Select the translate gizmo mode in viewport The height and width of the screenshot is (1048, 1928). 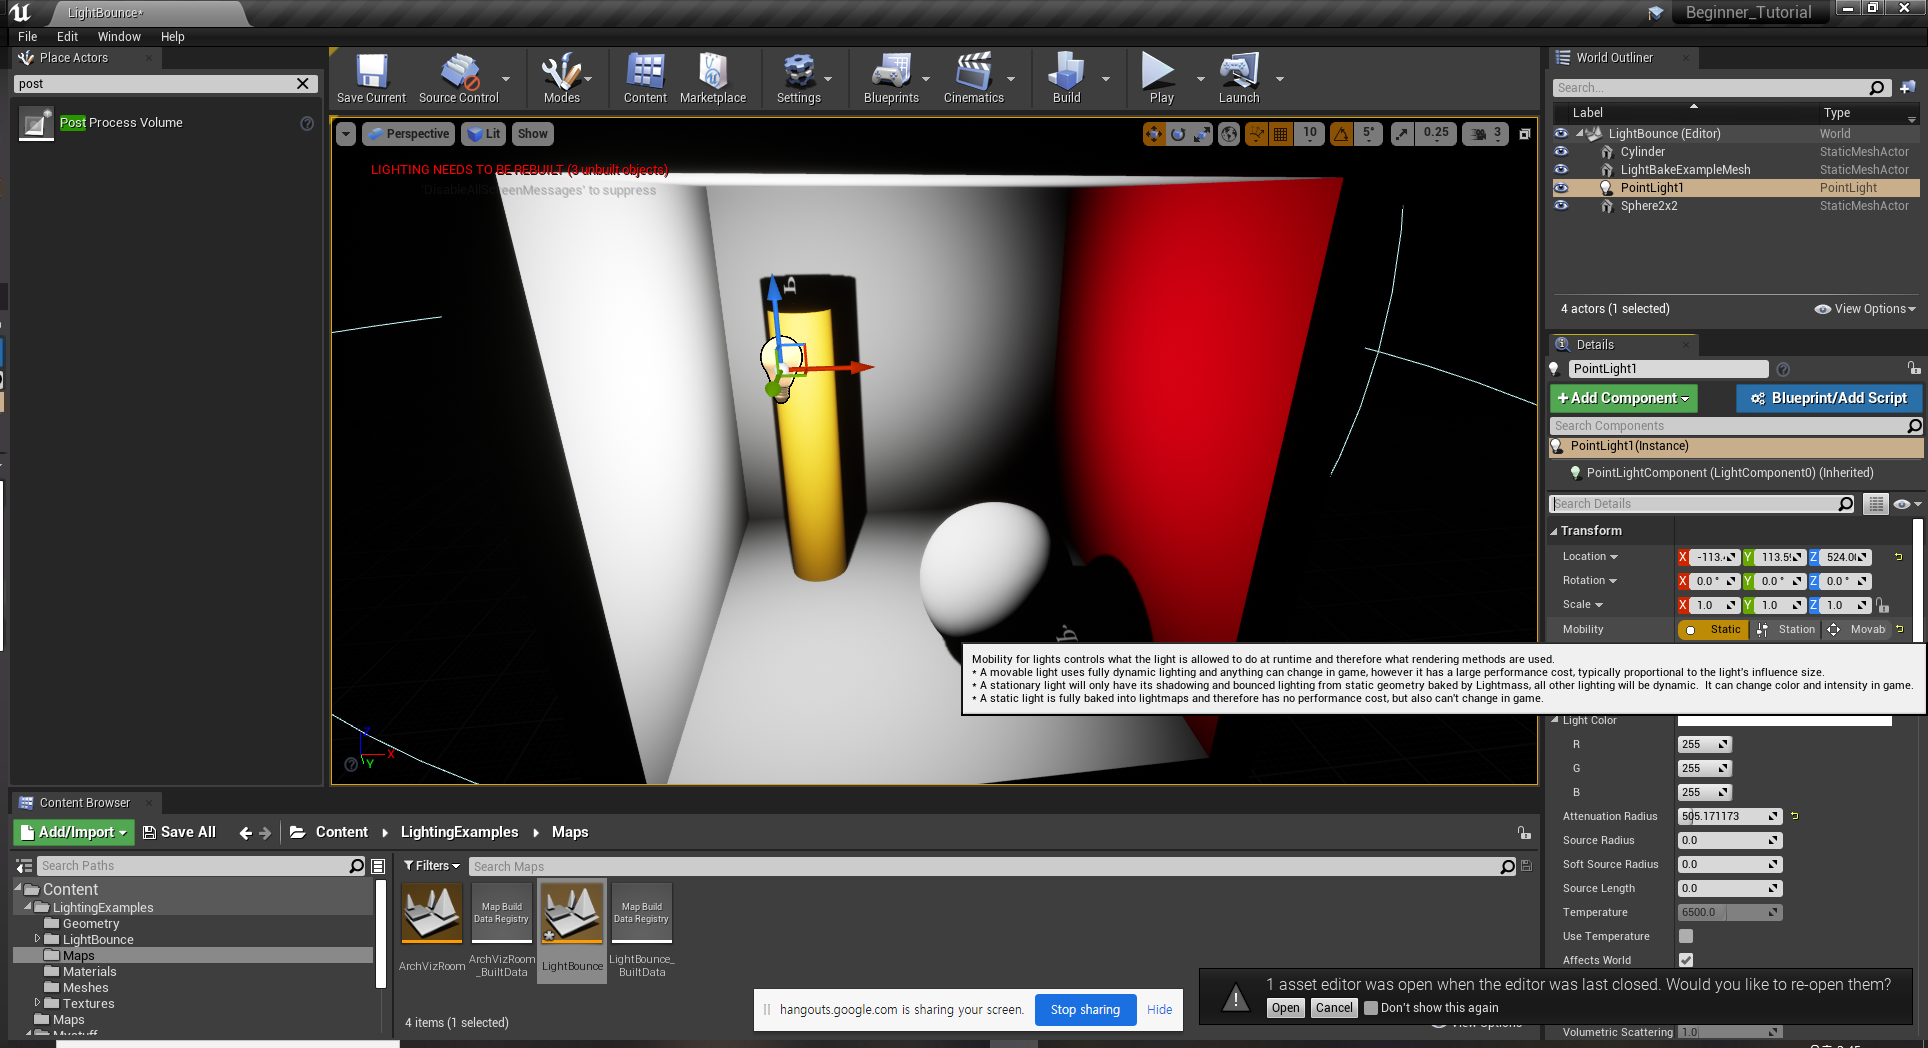tap(1154, 134)
